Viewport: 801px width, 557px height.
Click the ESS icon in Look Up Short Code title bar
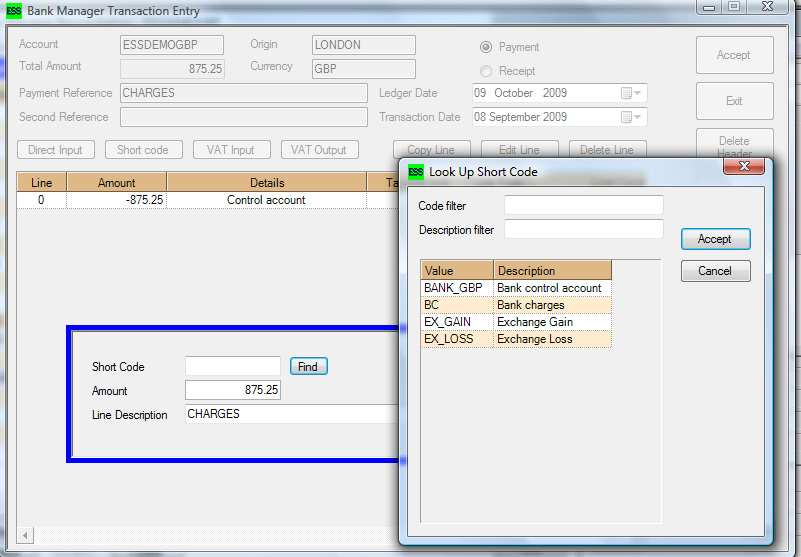click(416, 172)
